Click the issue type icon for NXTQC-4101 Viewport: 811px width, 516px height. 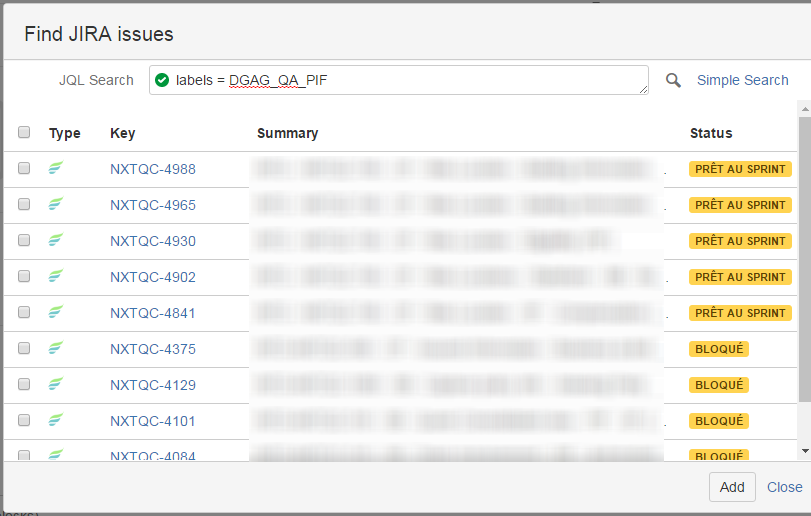56,420
